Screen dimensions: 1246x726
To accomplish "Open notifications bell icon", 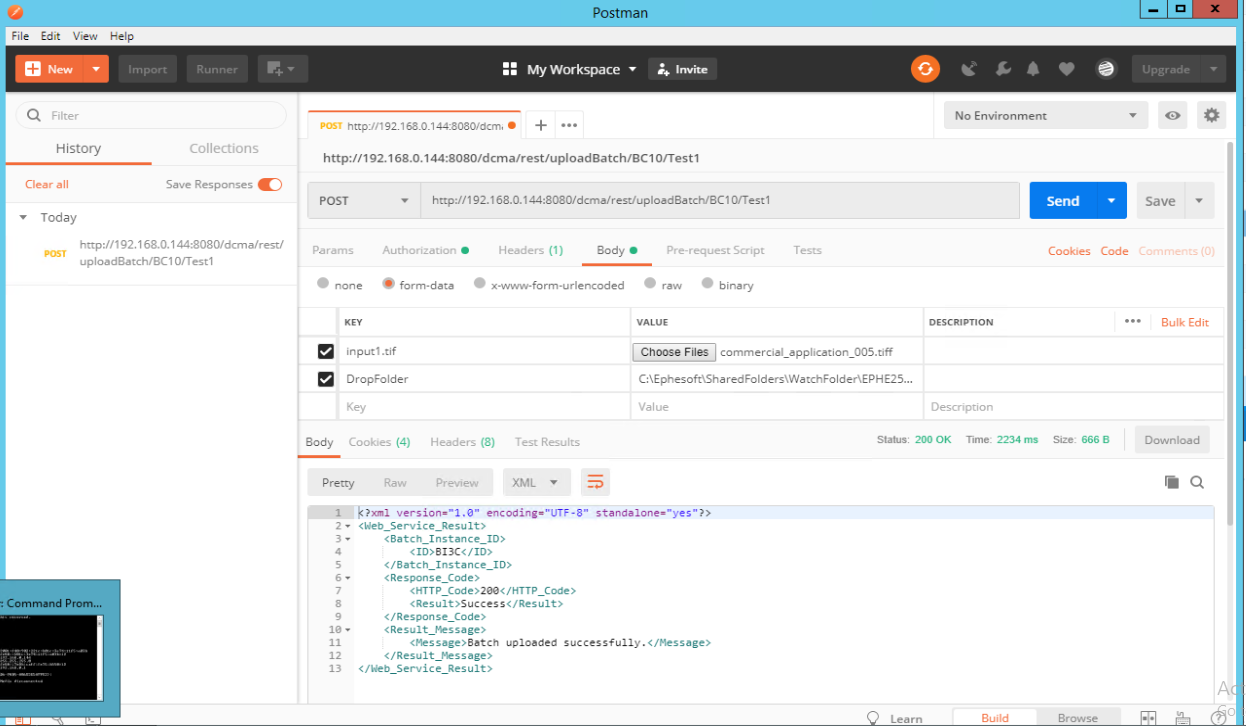I will click(1033, 69).
